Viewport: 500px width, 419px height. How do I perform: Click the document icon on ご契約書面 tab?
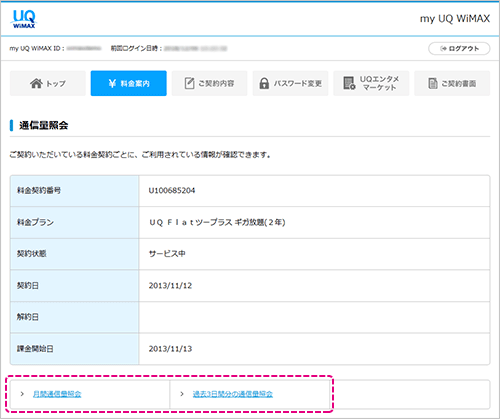click(433, 83)
